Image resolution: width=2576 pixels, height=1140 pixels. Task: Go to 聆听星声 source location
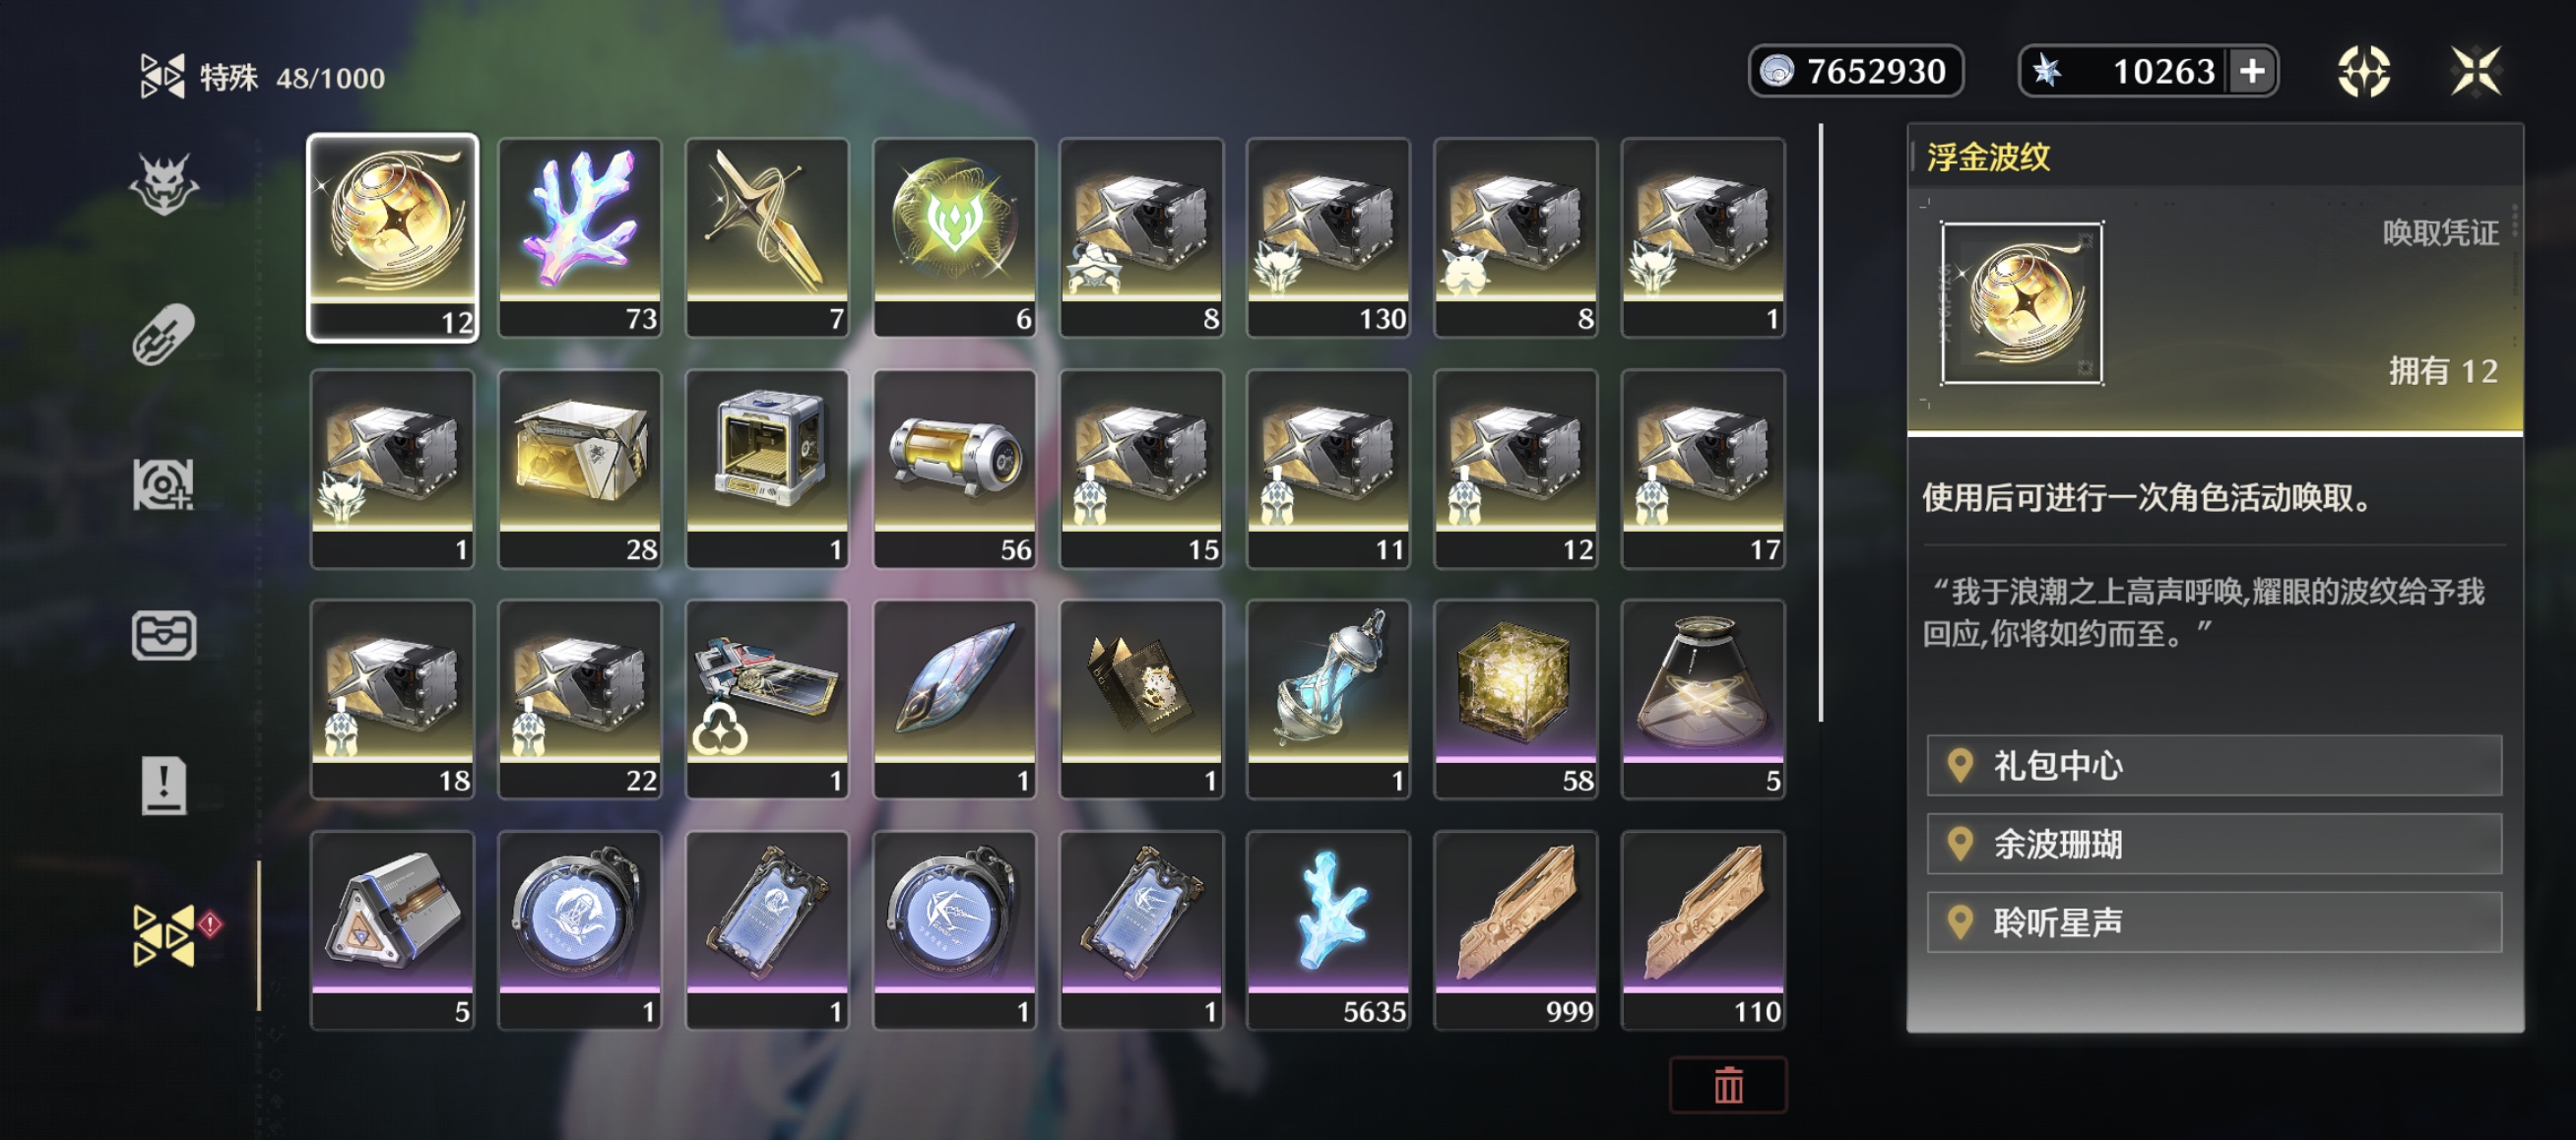click(x=2214, y=922)
